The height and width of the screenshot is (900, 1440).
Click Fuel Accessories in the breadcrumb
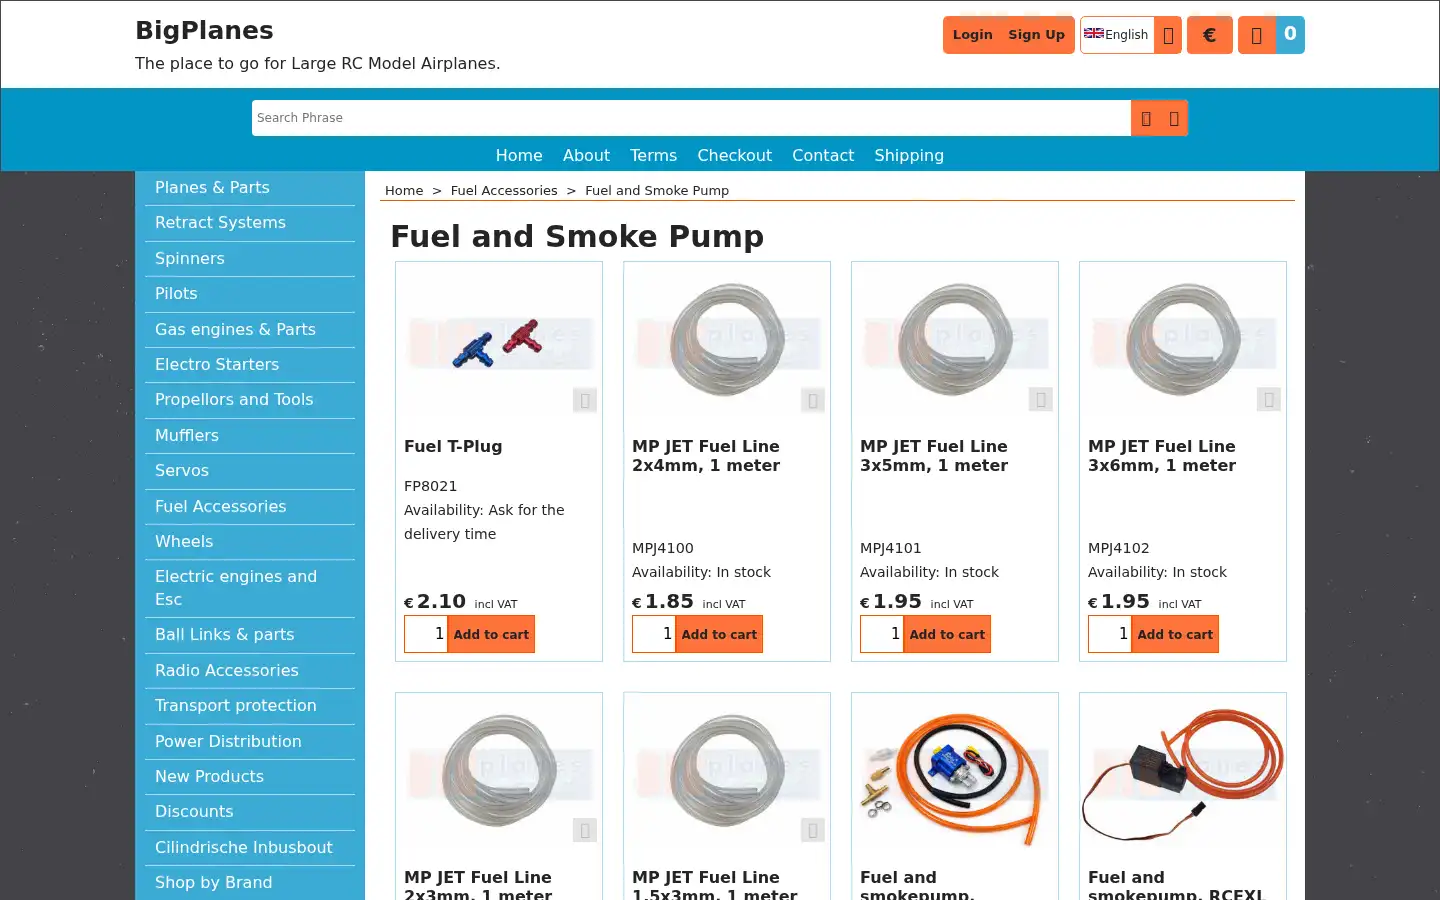pos(504,191)
